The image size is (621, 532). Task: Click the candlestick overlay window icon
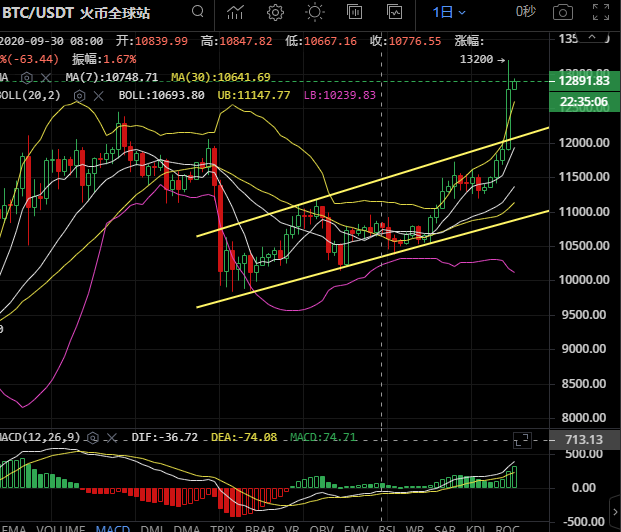coord(354,12)
